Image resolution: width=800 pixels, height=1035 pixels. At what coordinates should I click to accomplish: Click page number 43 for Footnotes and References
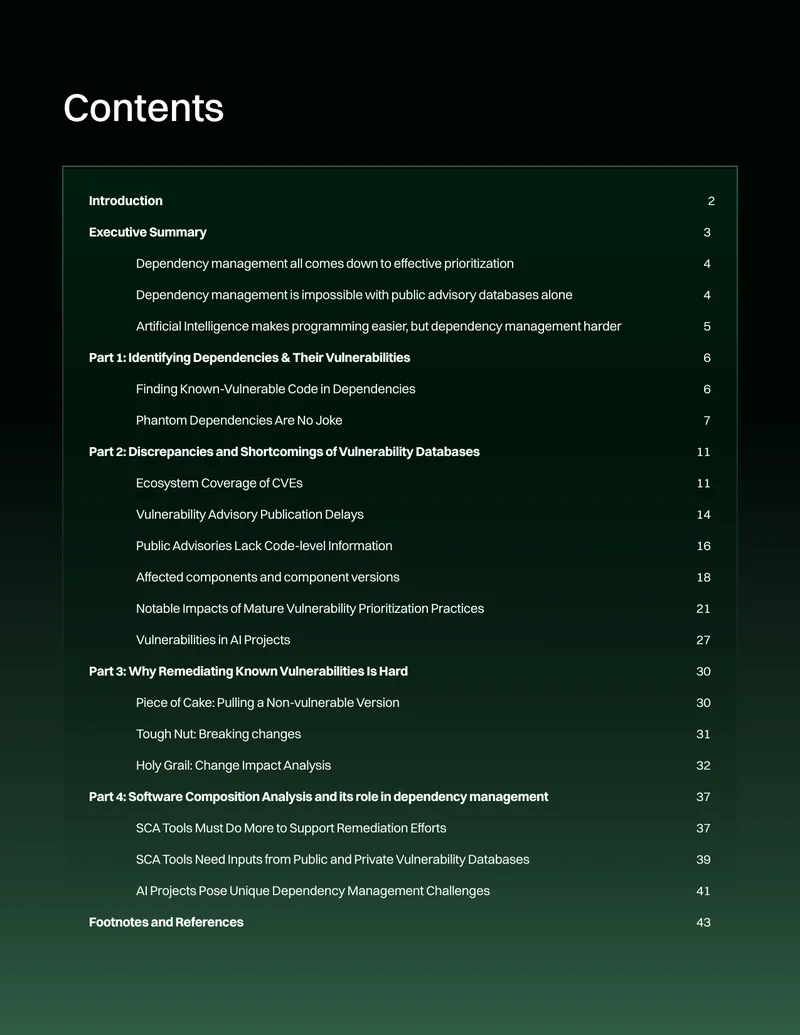(x=704, y=922)
